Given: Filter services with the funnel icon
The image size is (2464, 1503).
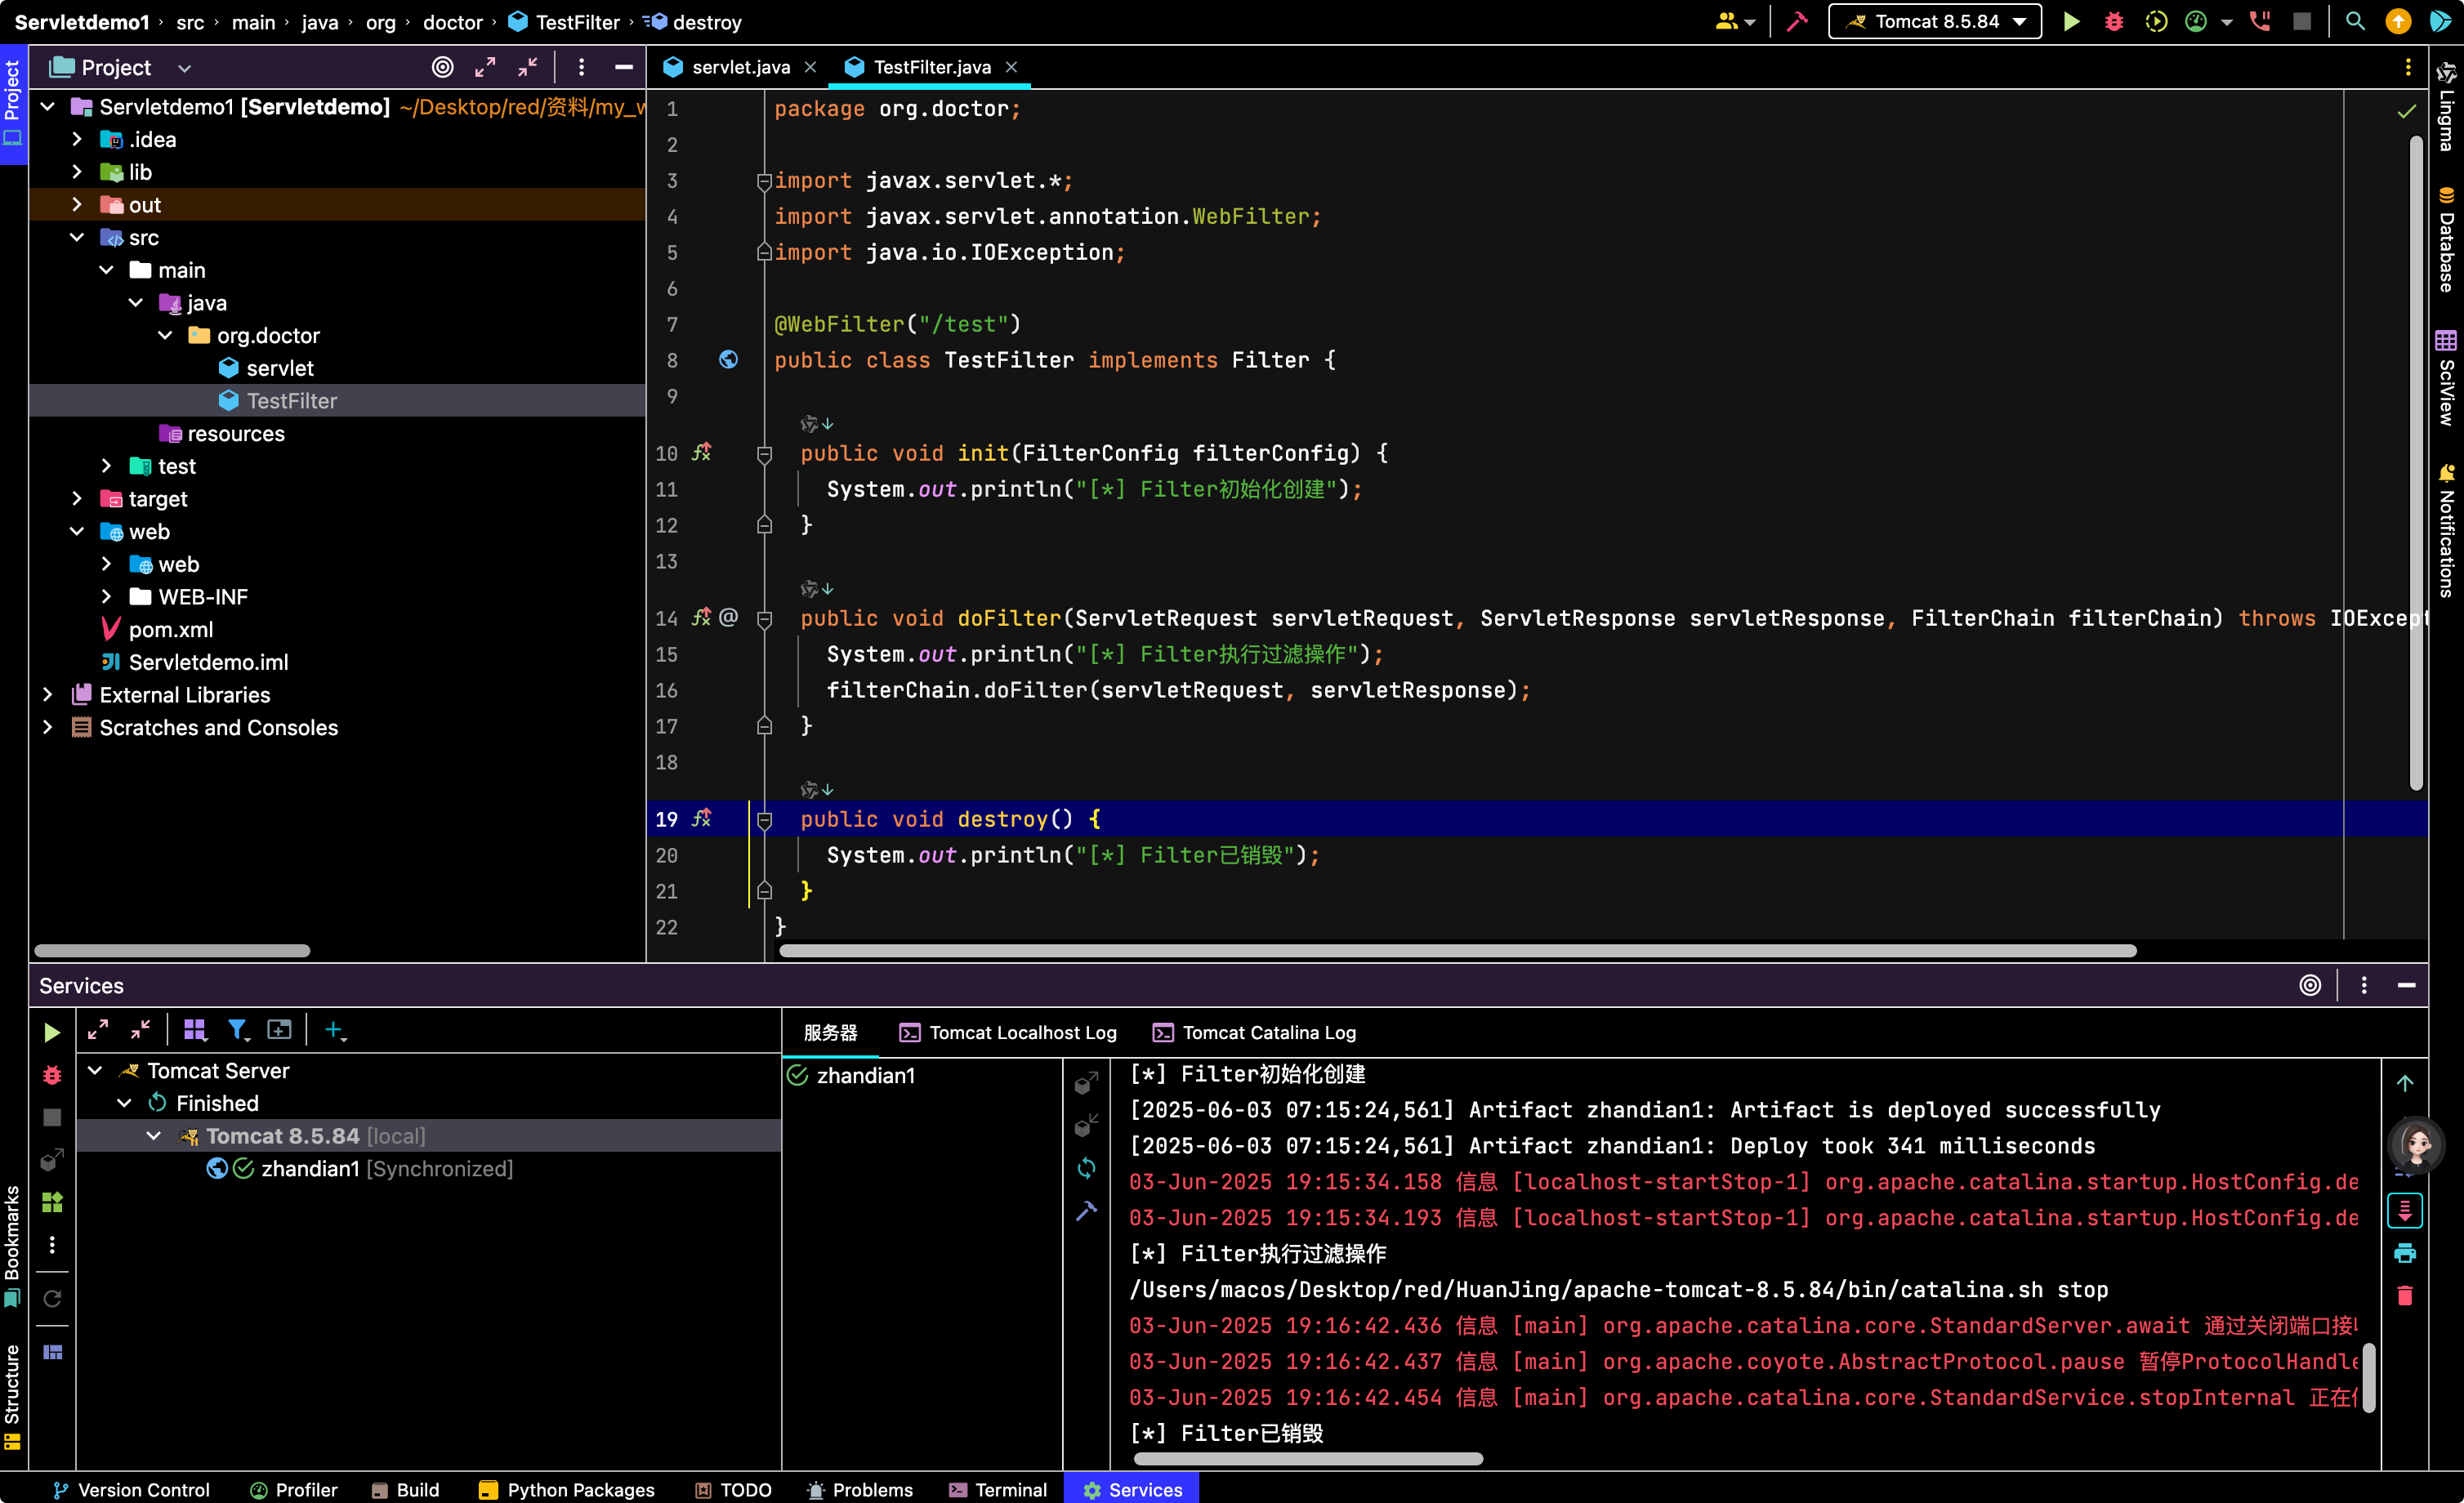Looking at the screenshot, I should coord(237,1030).
